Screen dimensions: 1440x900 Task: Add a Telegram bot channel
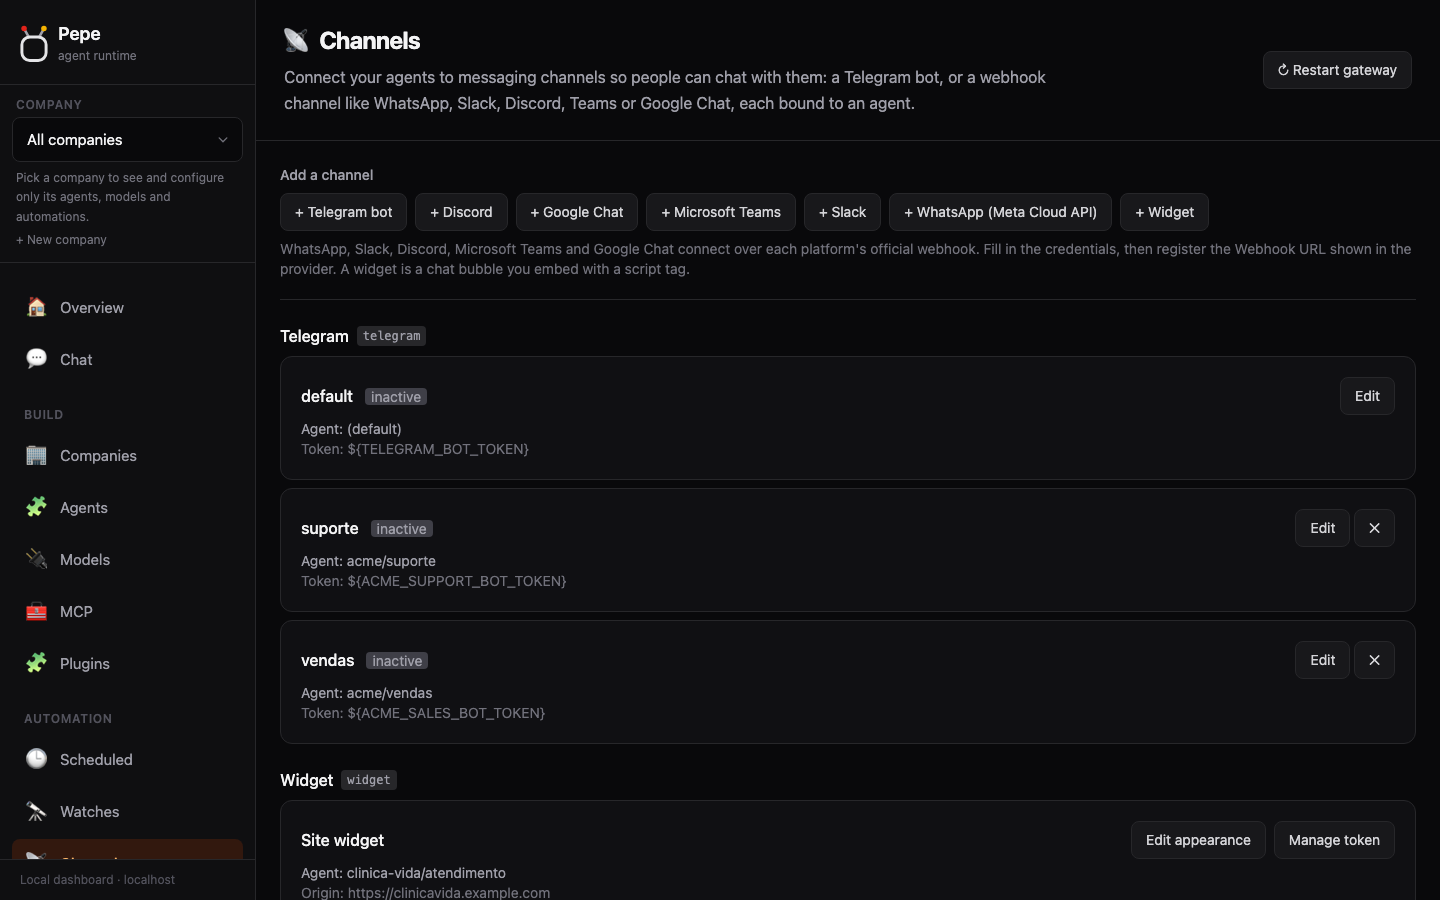click(x=344, y=212)
